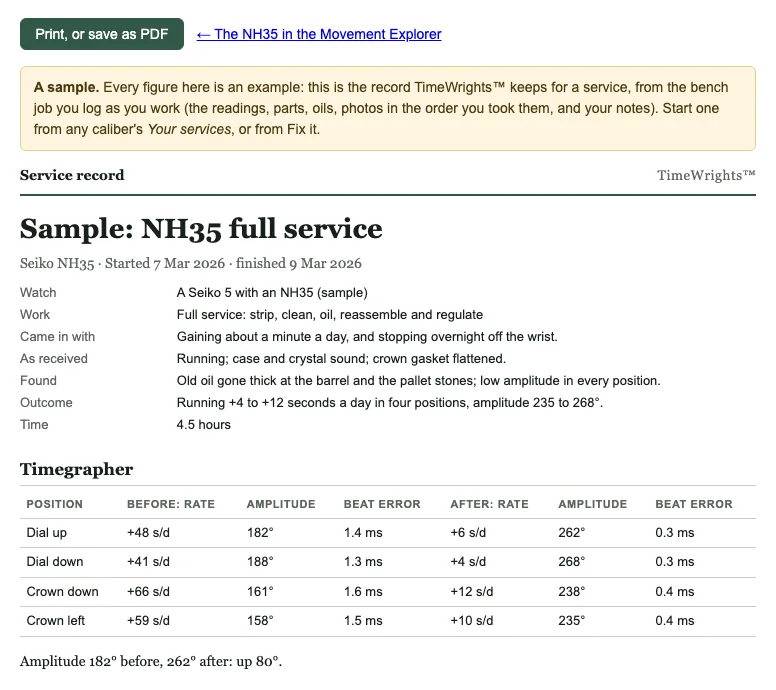The width and height of the screenshot is (776, 690).
Task: Click the '+10 s/d' after rate cell
Action: (472, 621)
